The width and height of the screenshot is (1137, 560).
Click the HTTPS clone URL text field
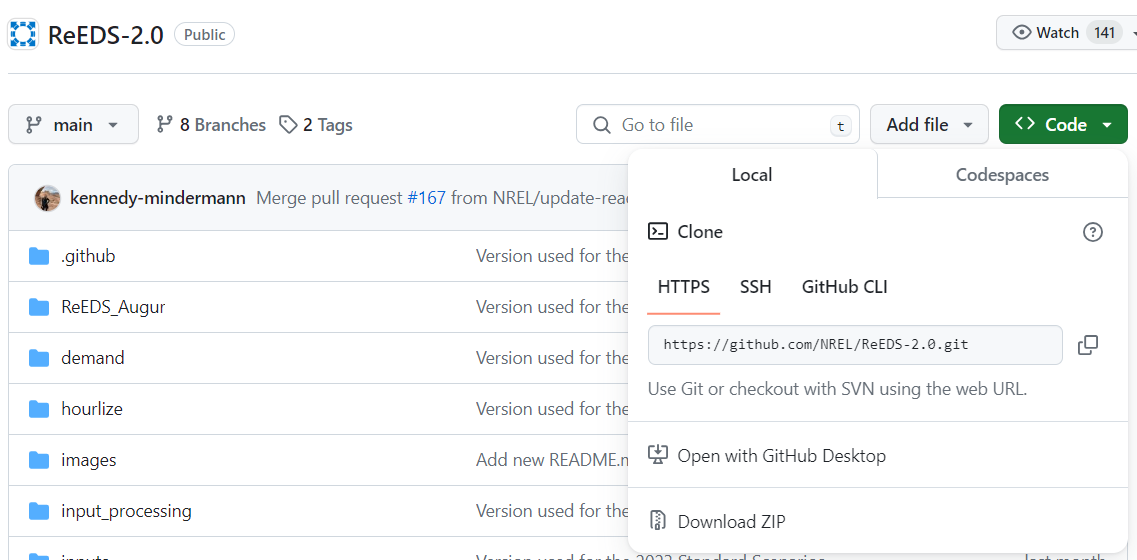pyautogui.click(x=855, y=345)
